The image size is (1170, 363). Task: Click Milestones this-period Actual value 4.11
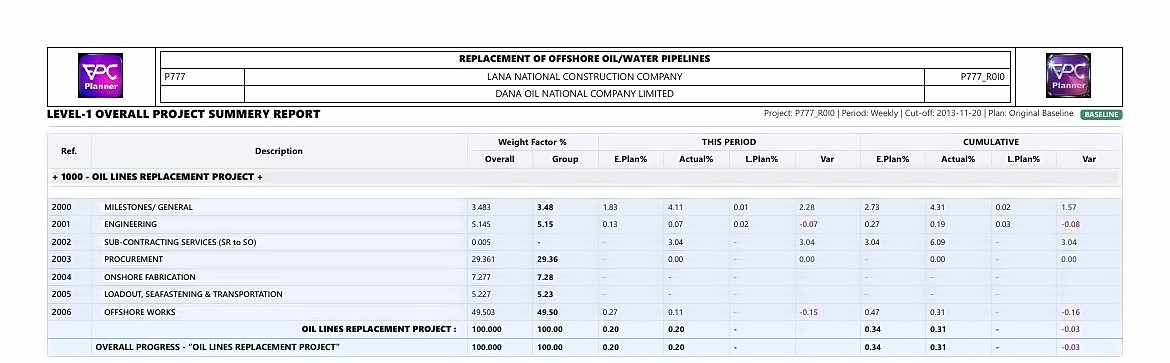click(x=676, y=207)
